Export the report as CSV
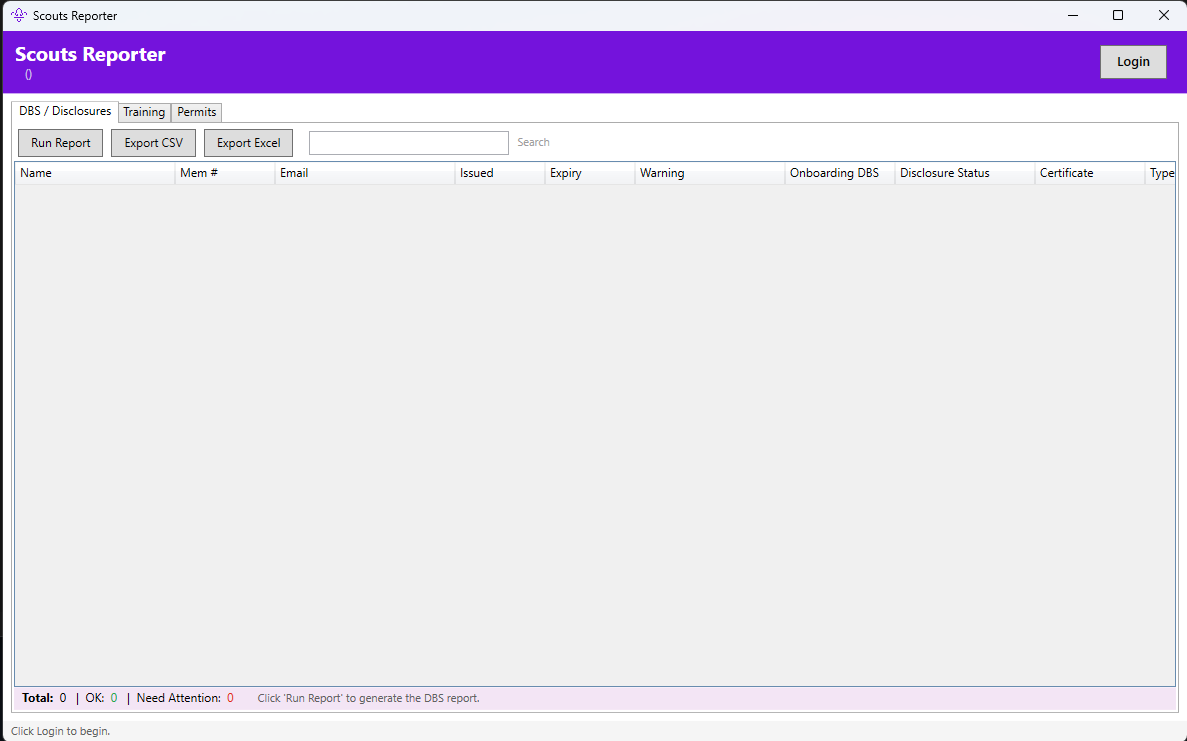This screenshot has width=1187, height=741. pyautogui.click(x=154, y=143)
